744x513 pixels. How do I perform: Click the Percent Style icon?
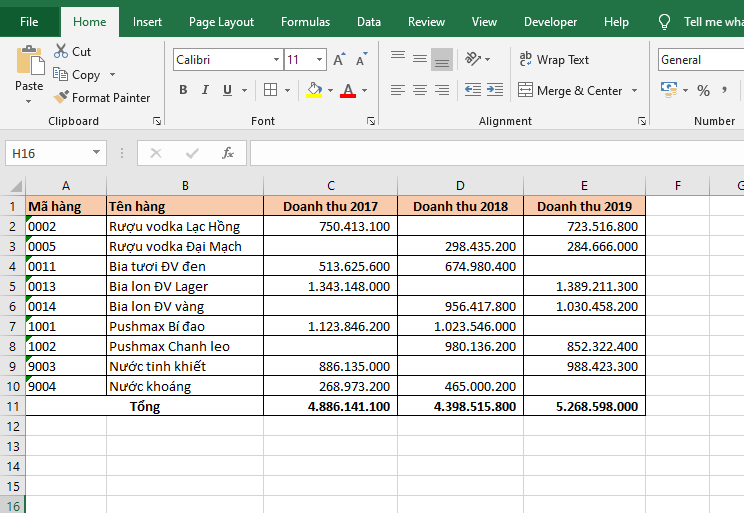click(x=704, y=90)
